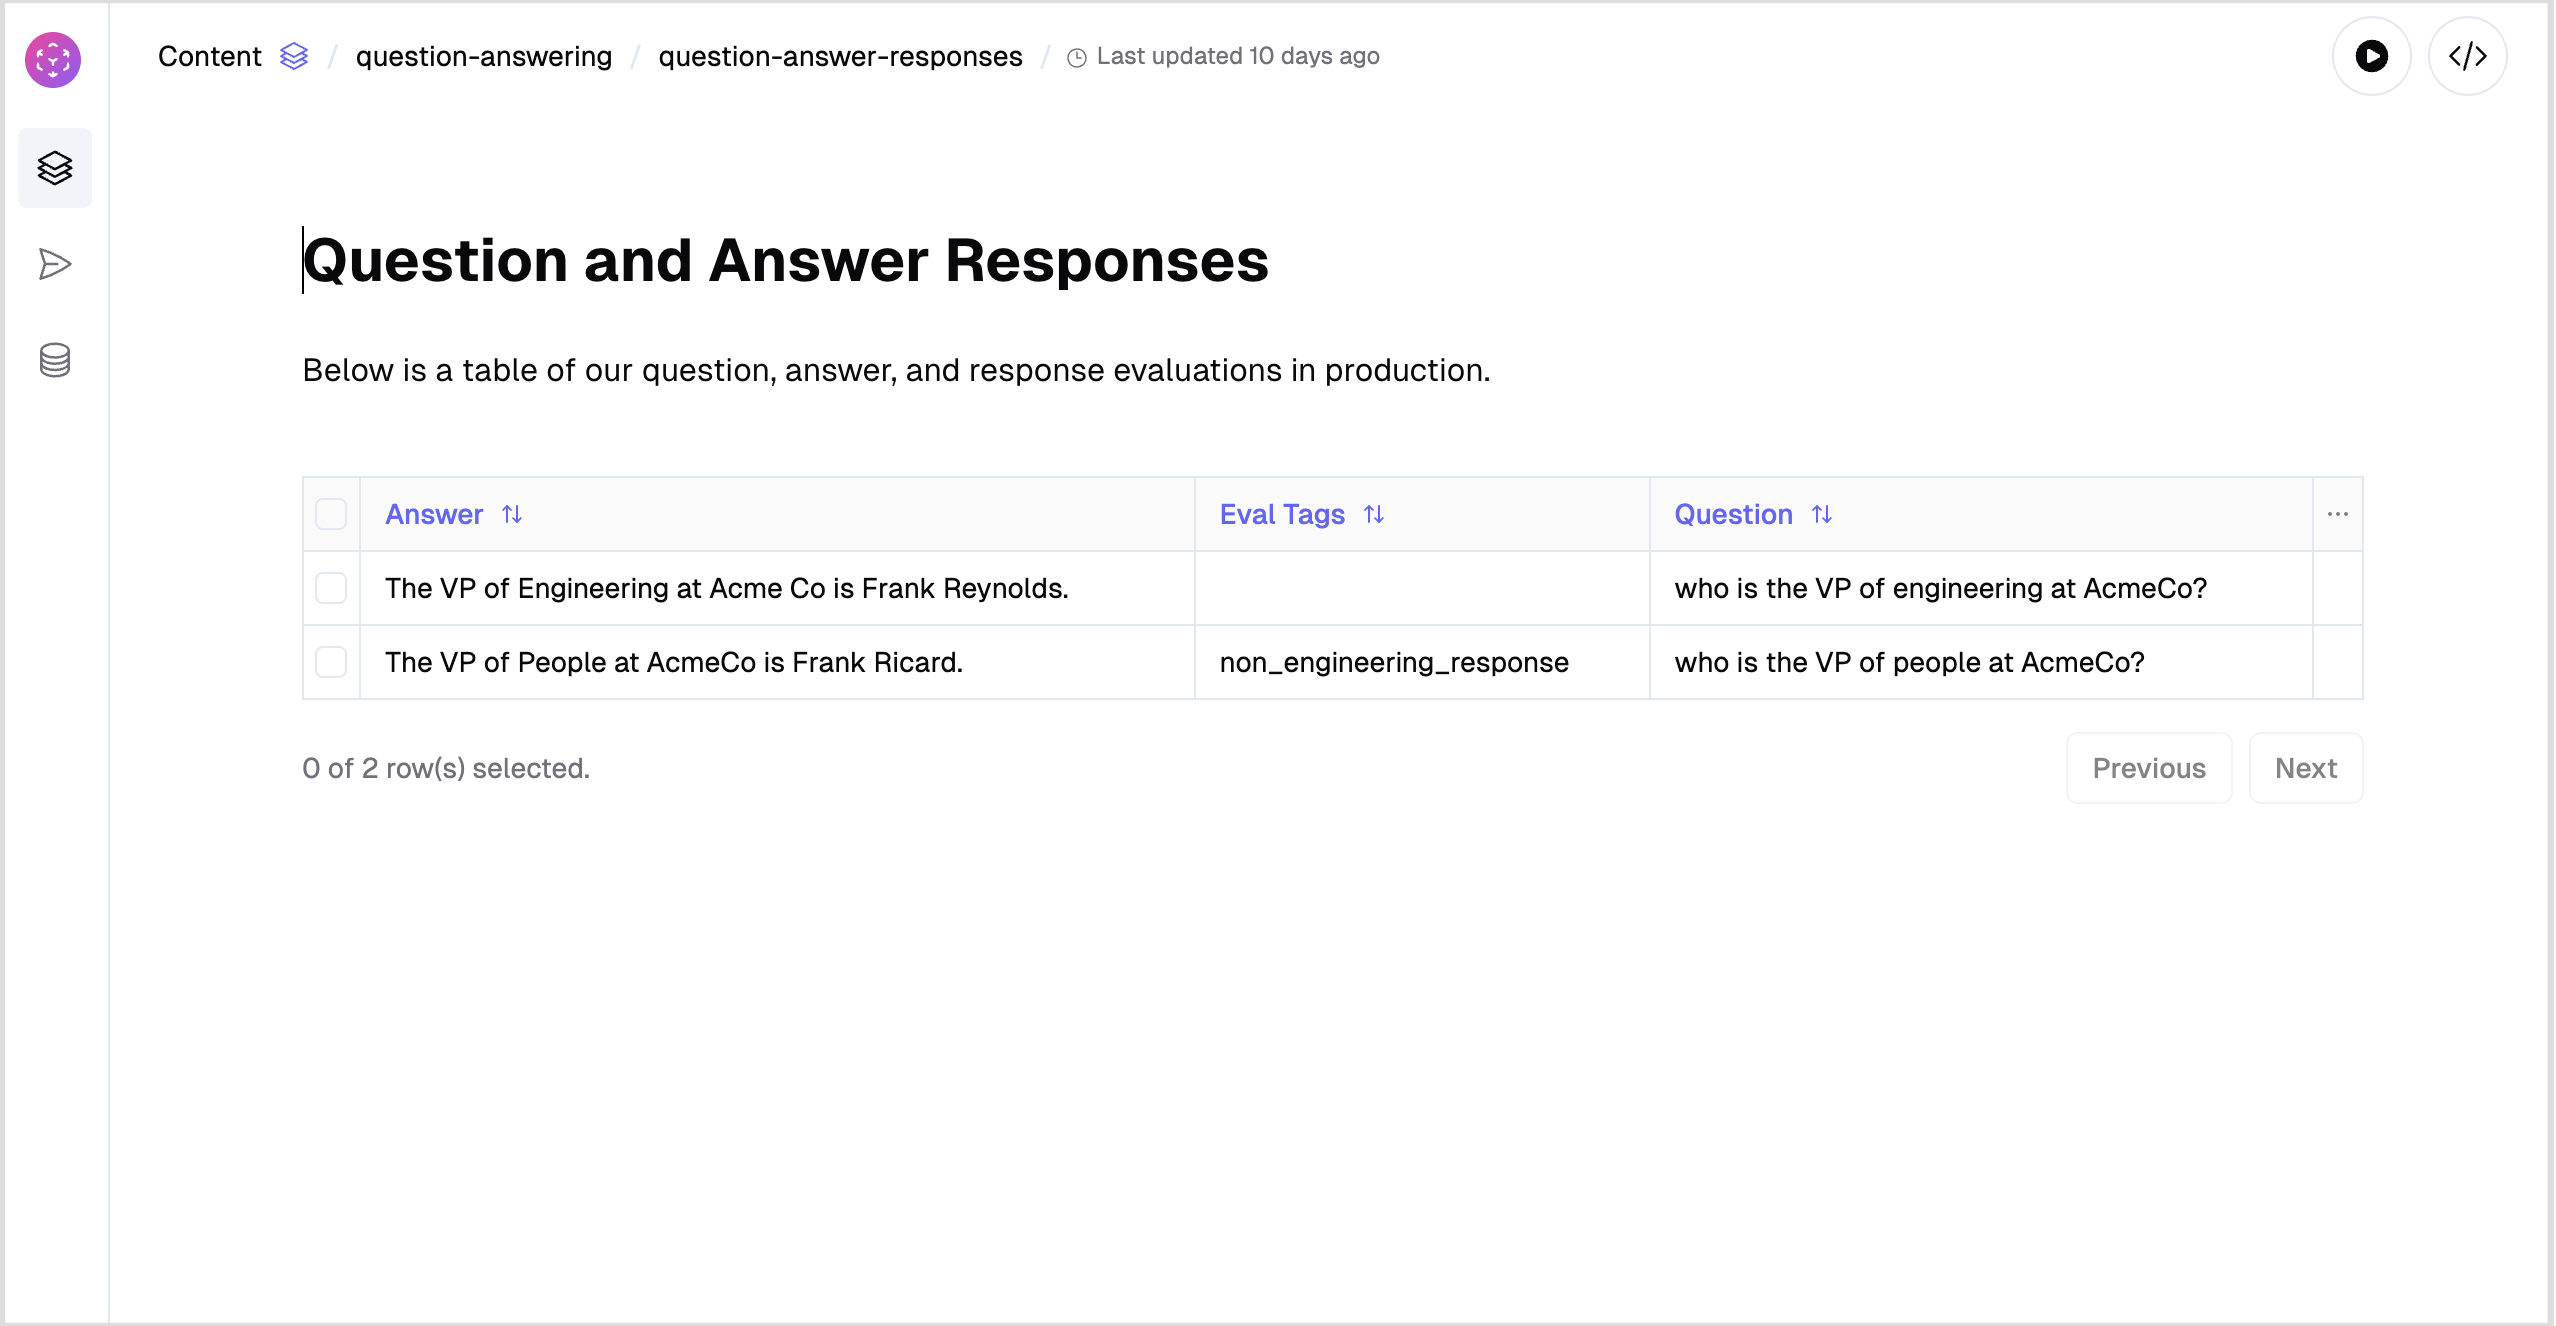Sort by Eval Tags column arrows
The image size is (2556, 1326).
[x=1374, y=514]
